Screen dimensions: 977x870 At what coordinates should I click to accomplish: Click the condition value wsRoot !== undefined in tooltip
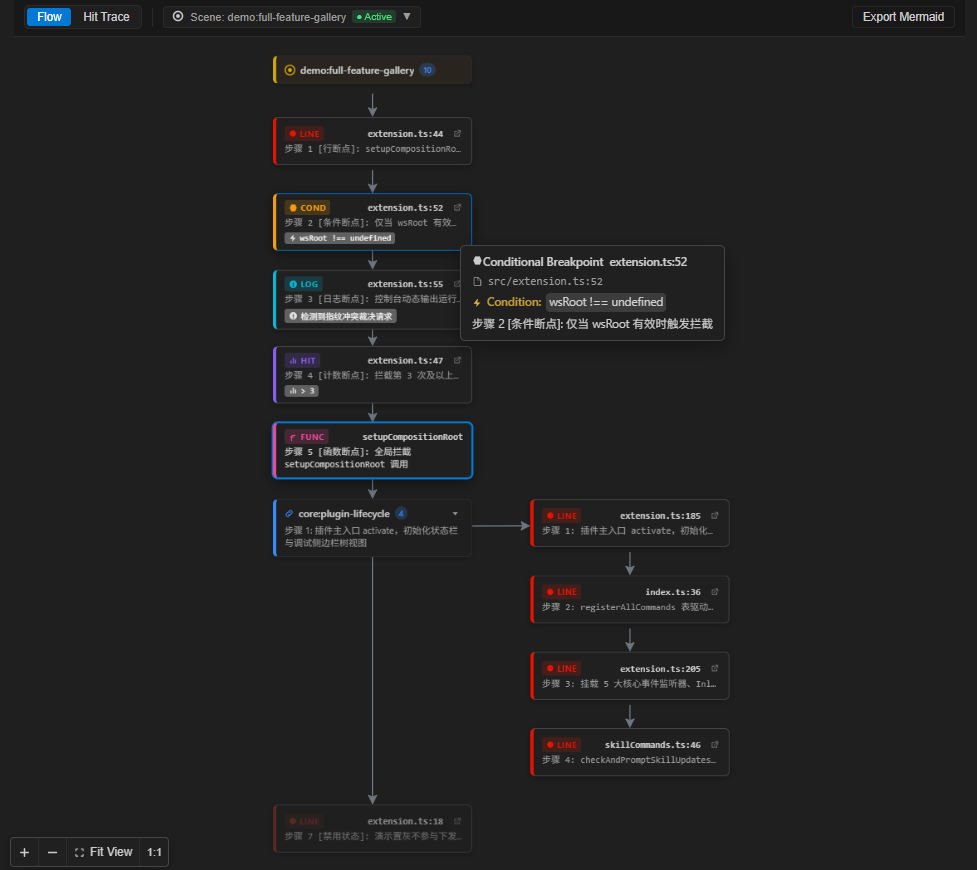606,302
